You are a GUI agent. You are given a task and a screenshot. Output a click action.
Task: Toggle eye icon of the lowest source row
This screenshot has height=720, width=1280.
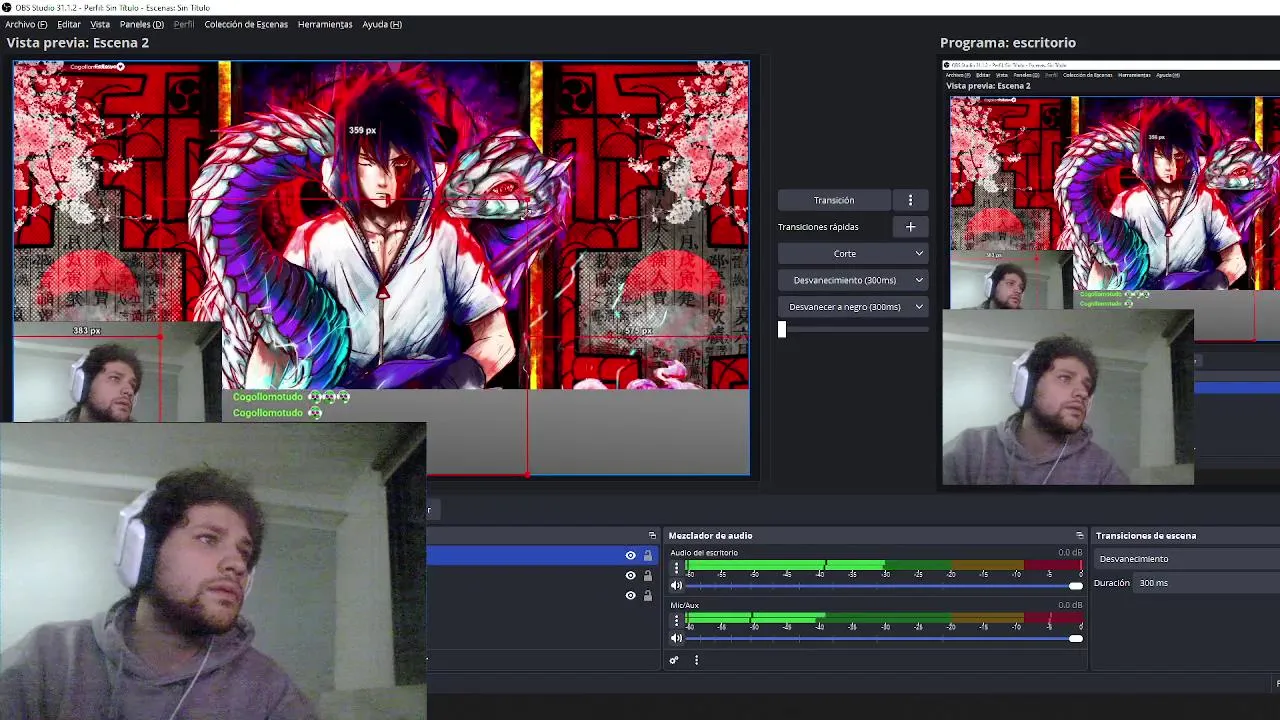click(630, 595)
